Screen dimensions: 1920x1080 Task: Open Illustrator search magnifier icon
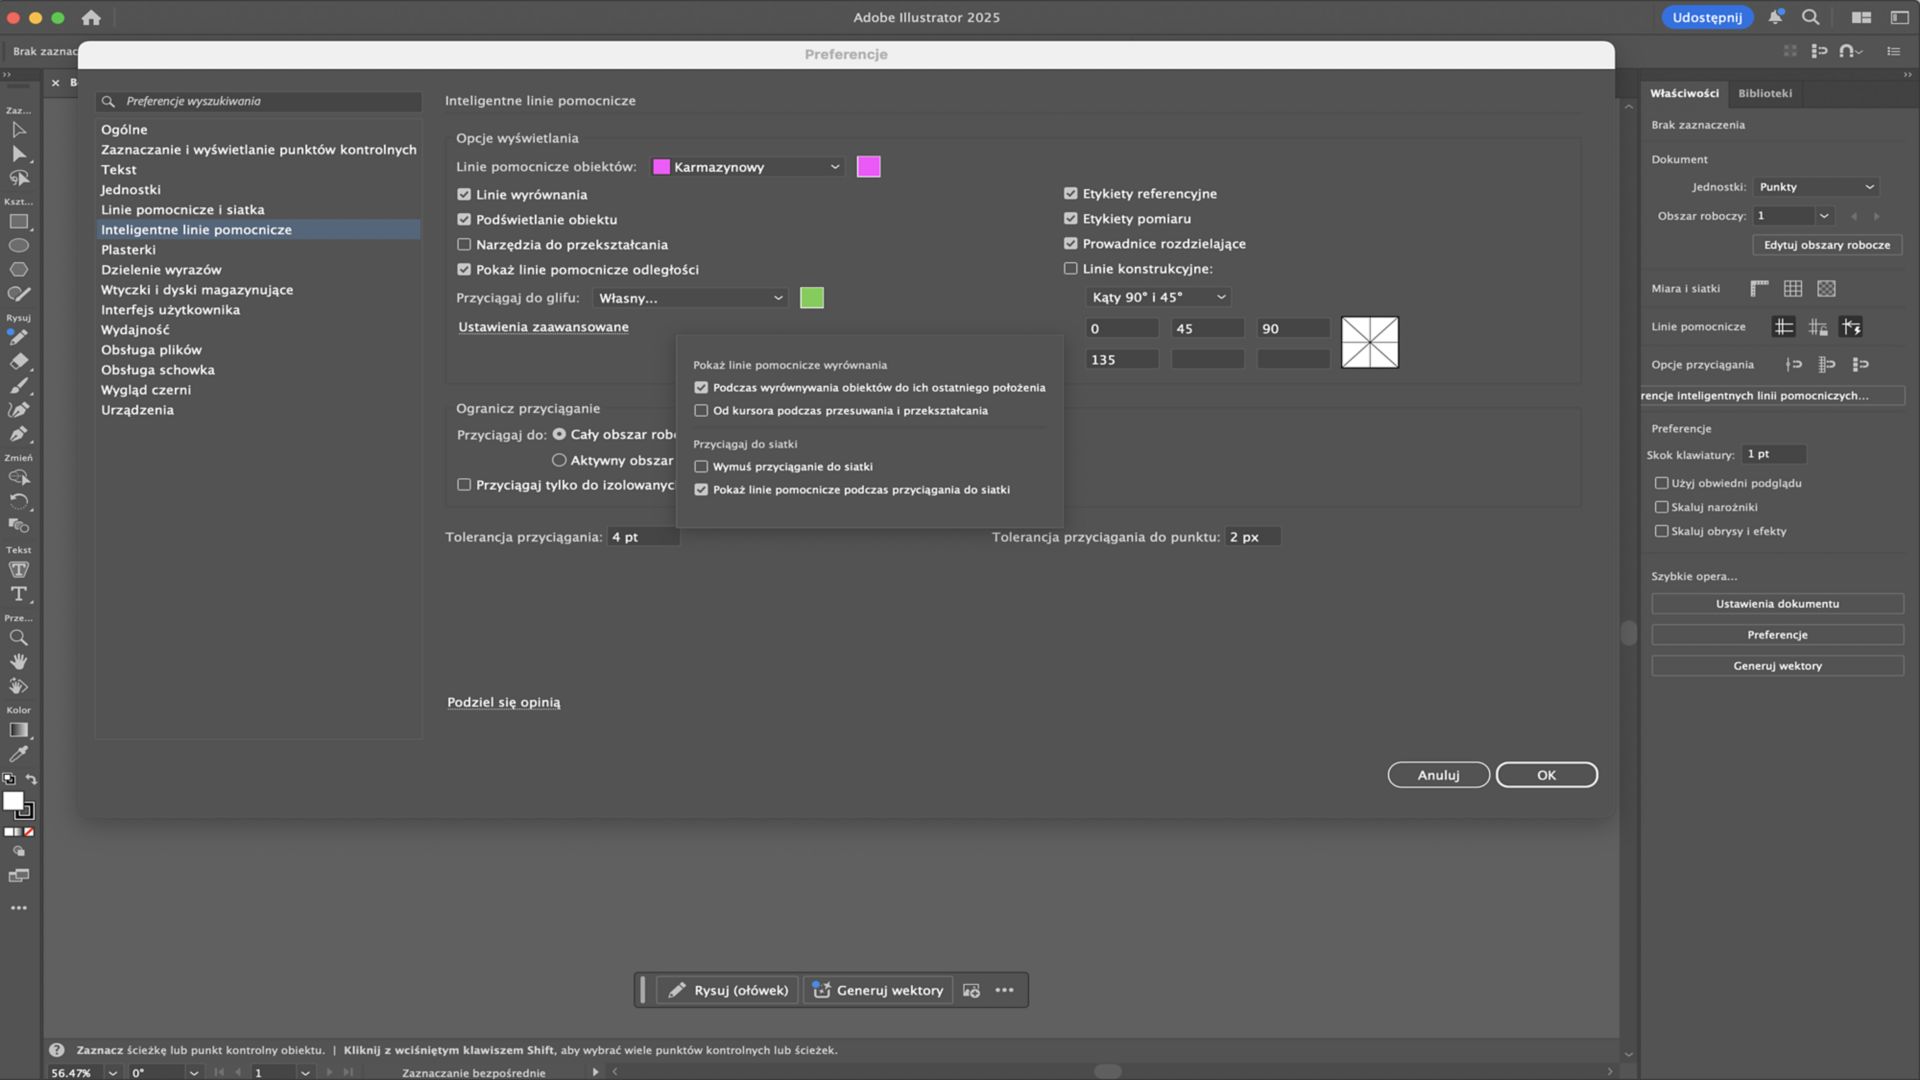(1810, 17)
